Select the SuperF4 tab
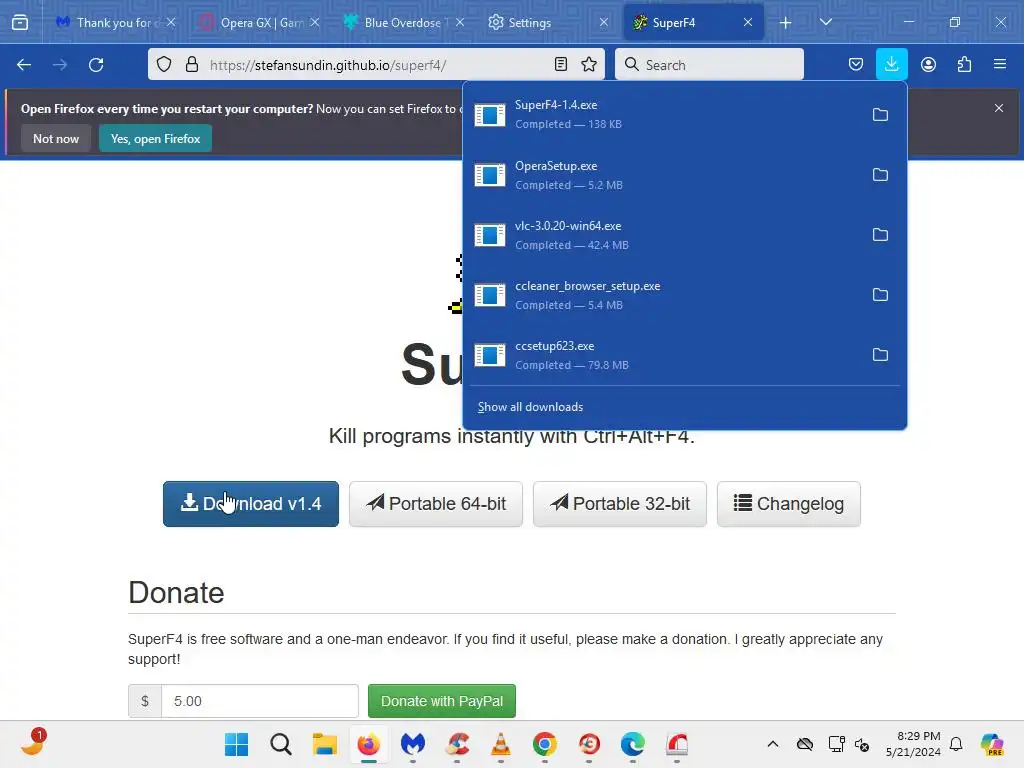 (692, 23)
